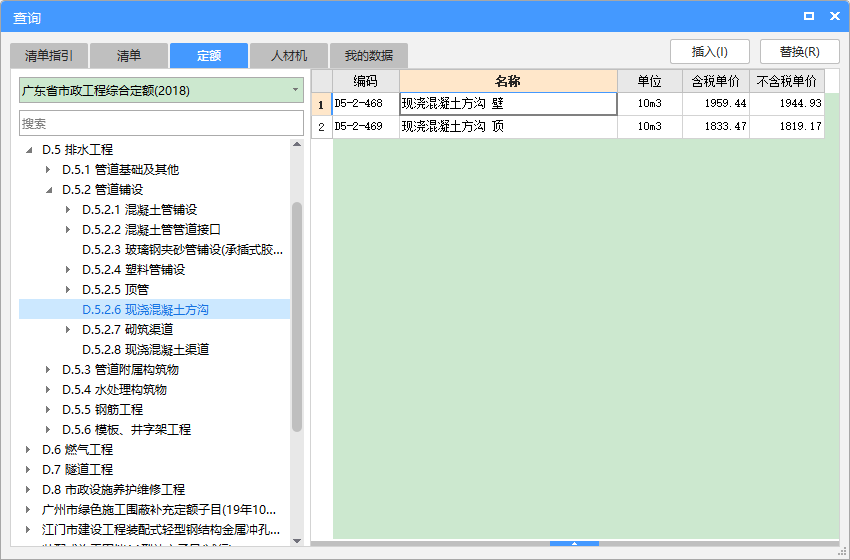Expand D.5.4 水处理构筑物 arrow
The image size is (850, 560).
[x=48, y=389]
